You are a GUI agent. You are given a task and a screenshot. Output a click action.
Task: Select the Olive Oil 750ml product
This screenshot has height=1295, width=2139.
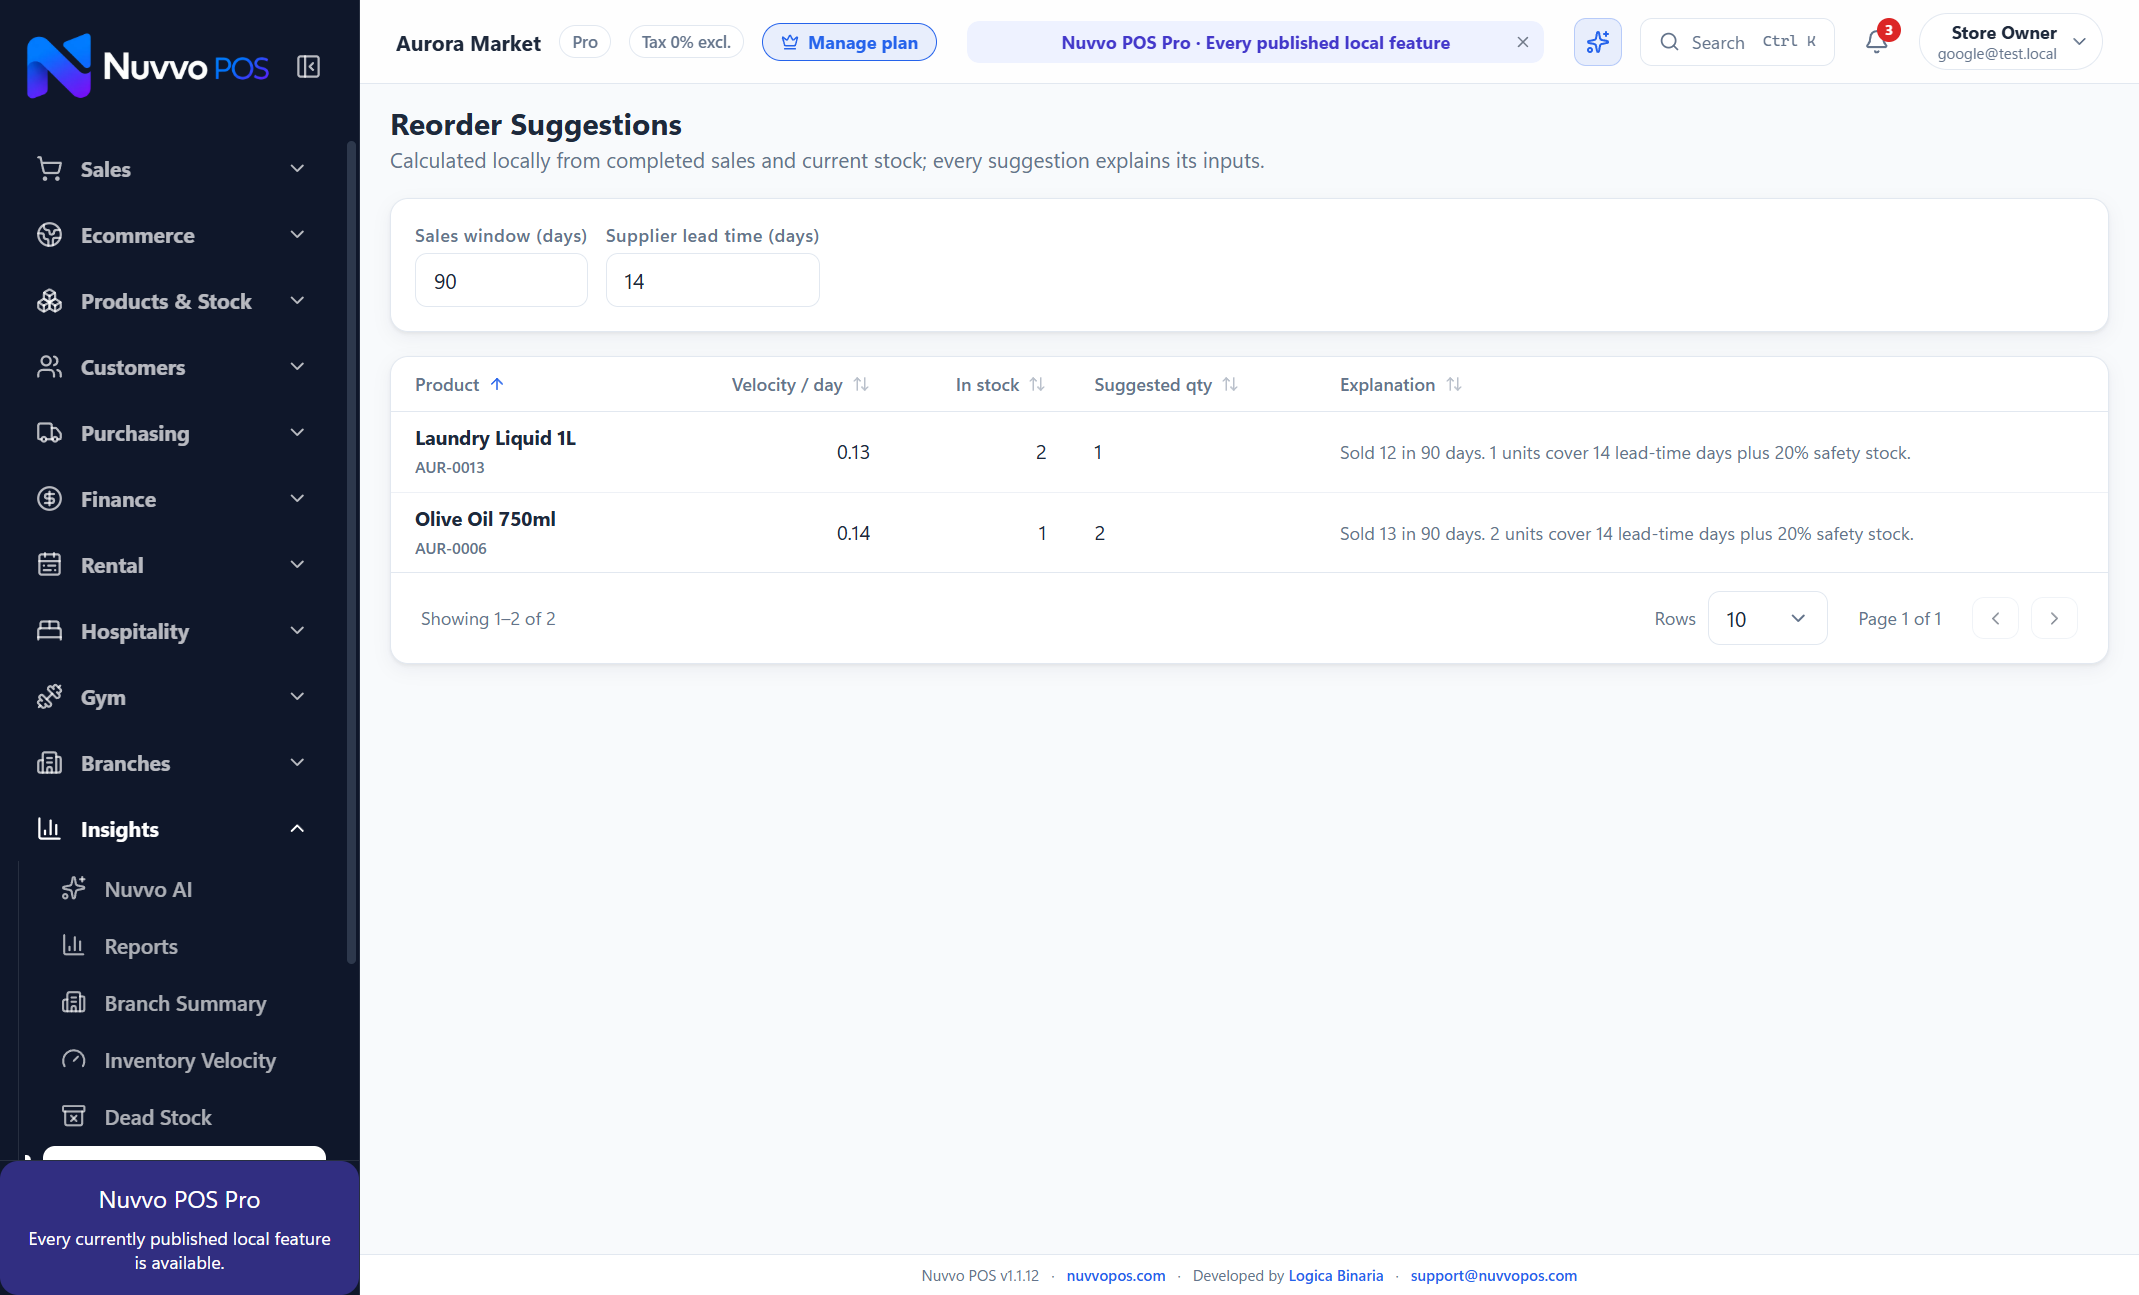pyautogui.click(x=485, y=519)
